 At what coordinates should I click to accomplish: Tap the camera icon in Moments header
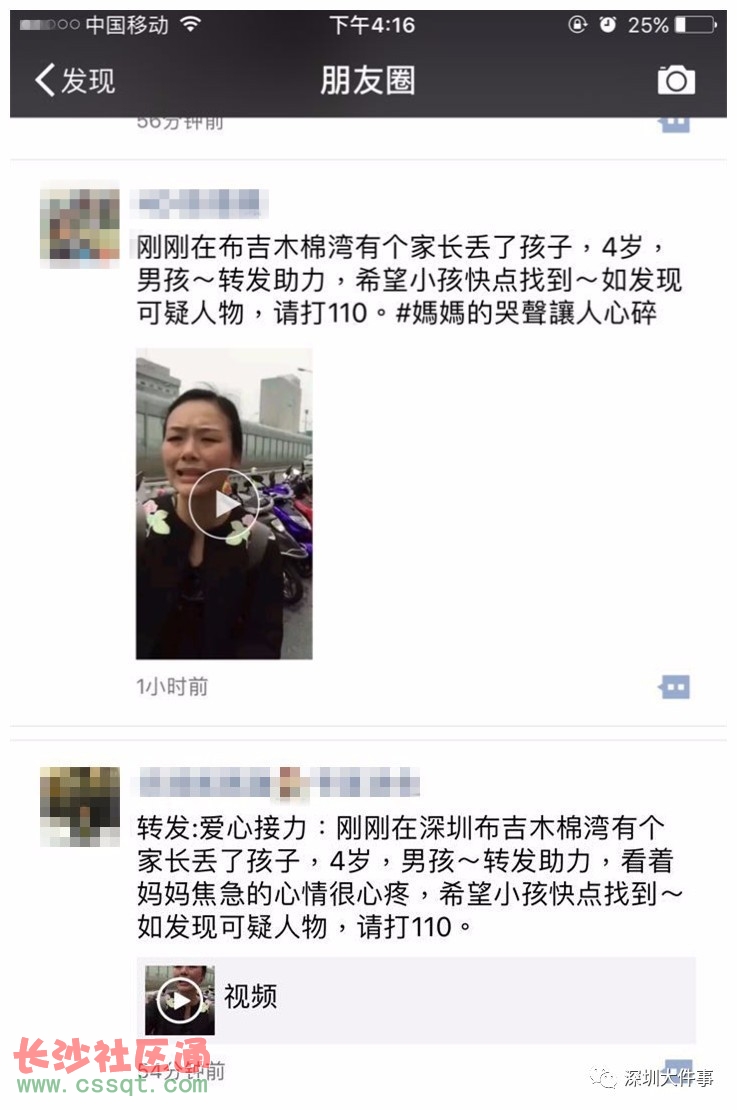tap(676, 80)
